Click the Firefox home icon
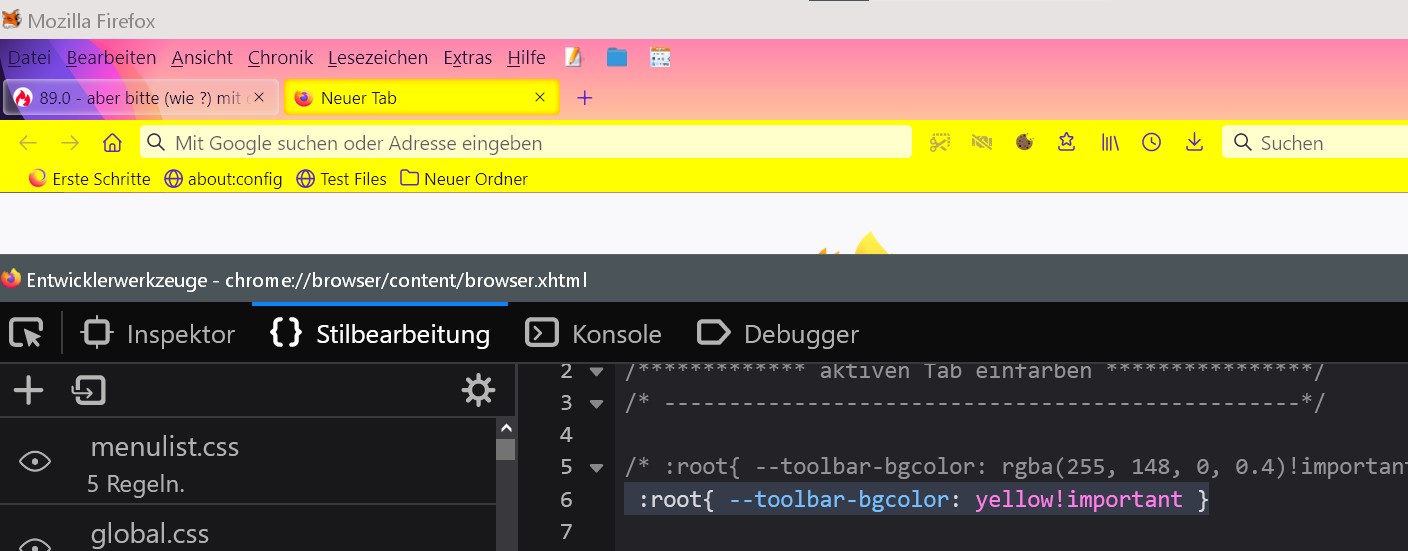Image resolution: width=1408 pixels, height=551 pixels. click(x=112, y=143)
